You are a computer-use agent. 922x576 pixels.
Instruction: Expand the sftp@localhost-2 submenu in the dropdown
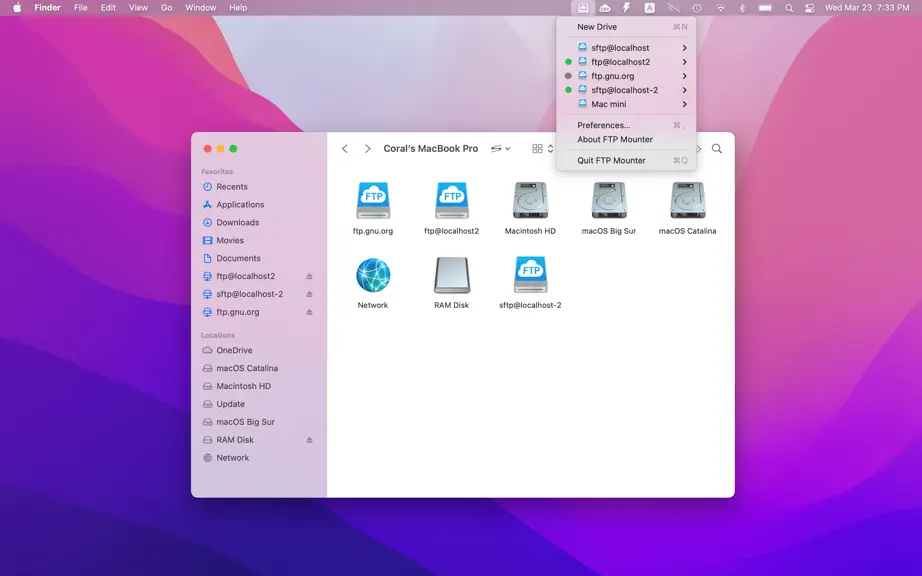pos(684,90)
